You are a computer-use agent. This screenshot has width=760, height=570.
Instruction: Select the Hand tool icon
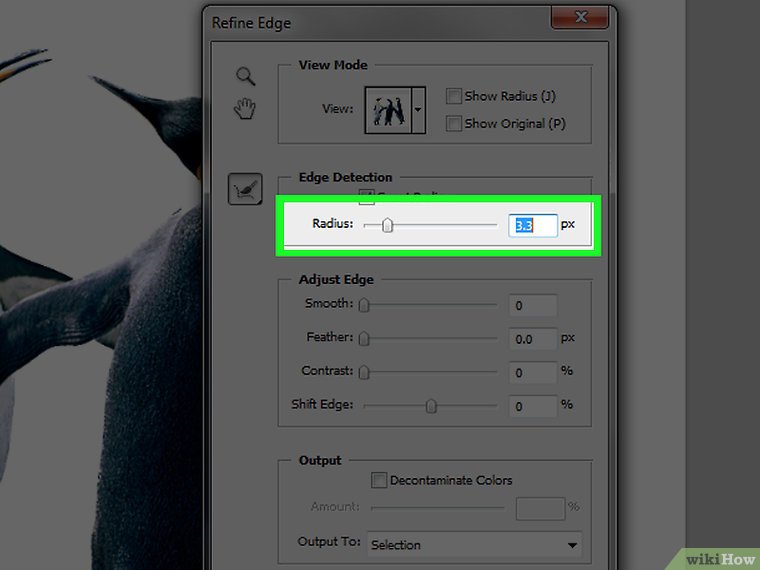pos(245,109)
